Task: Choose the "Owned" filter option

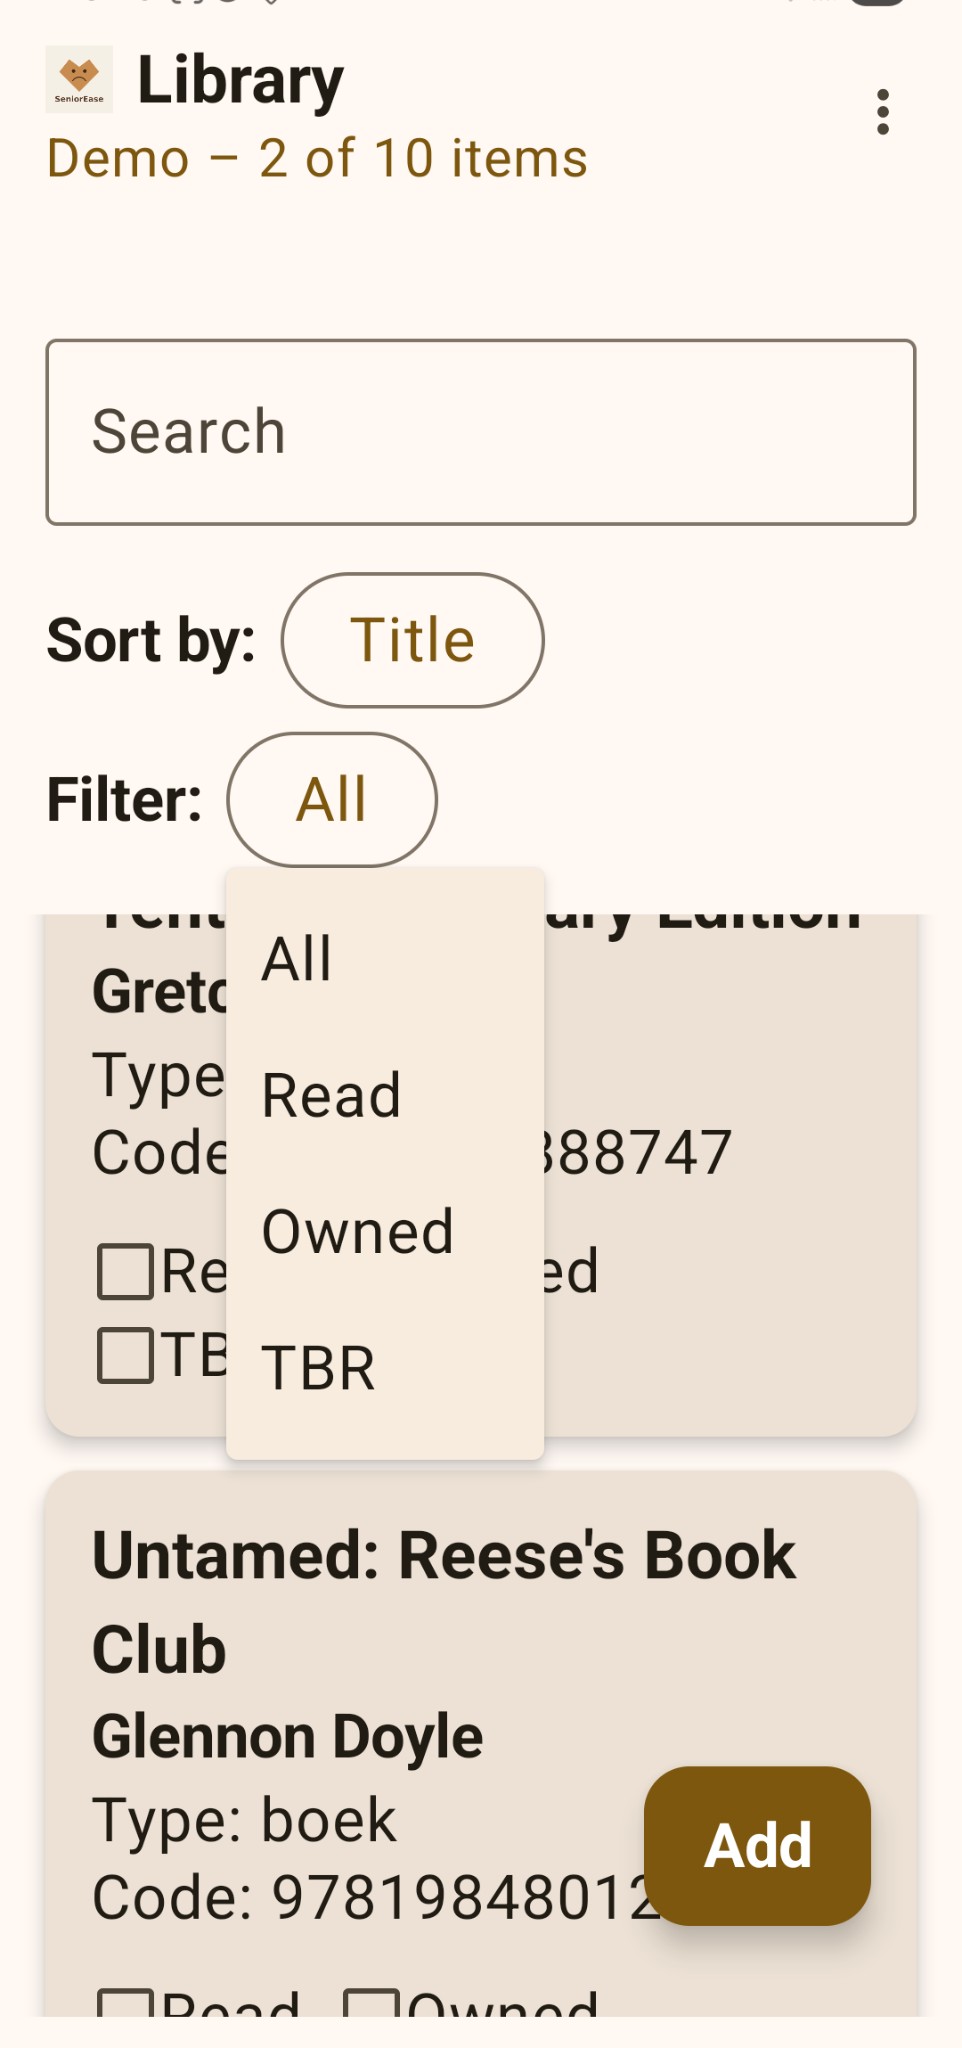Action: 356,1230
